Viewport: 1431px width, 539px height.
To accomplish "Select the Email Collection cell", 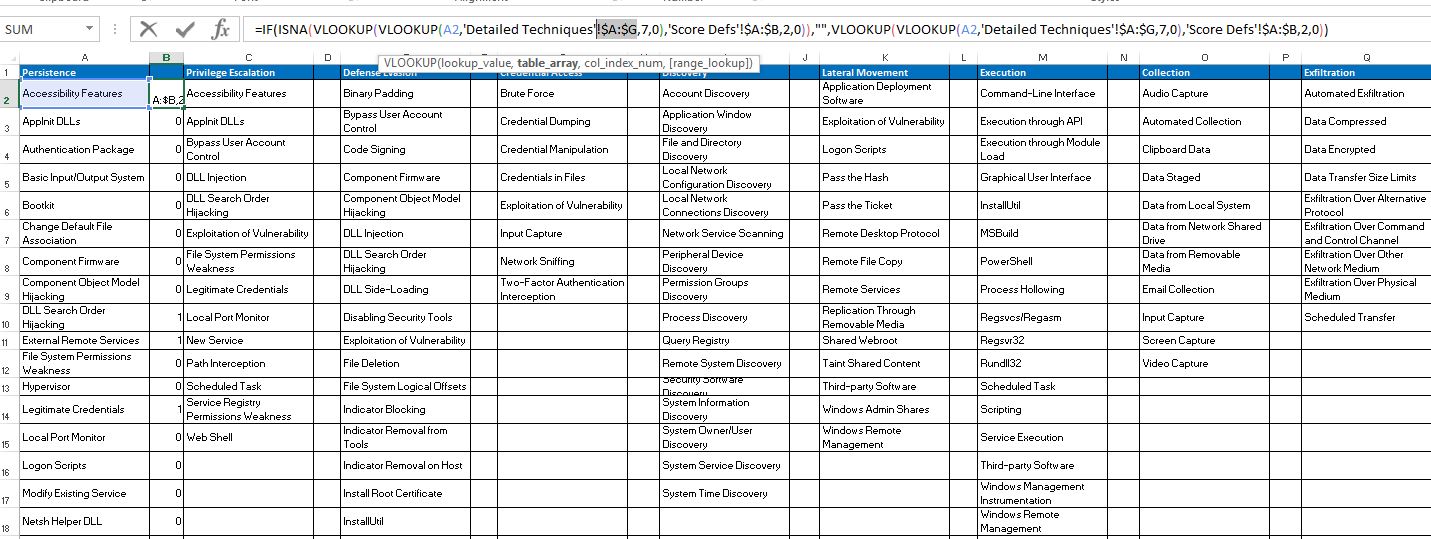I will click(1204, 289).
